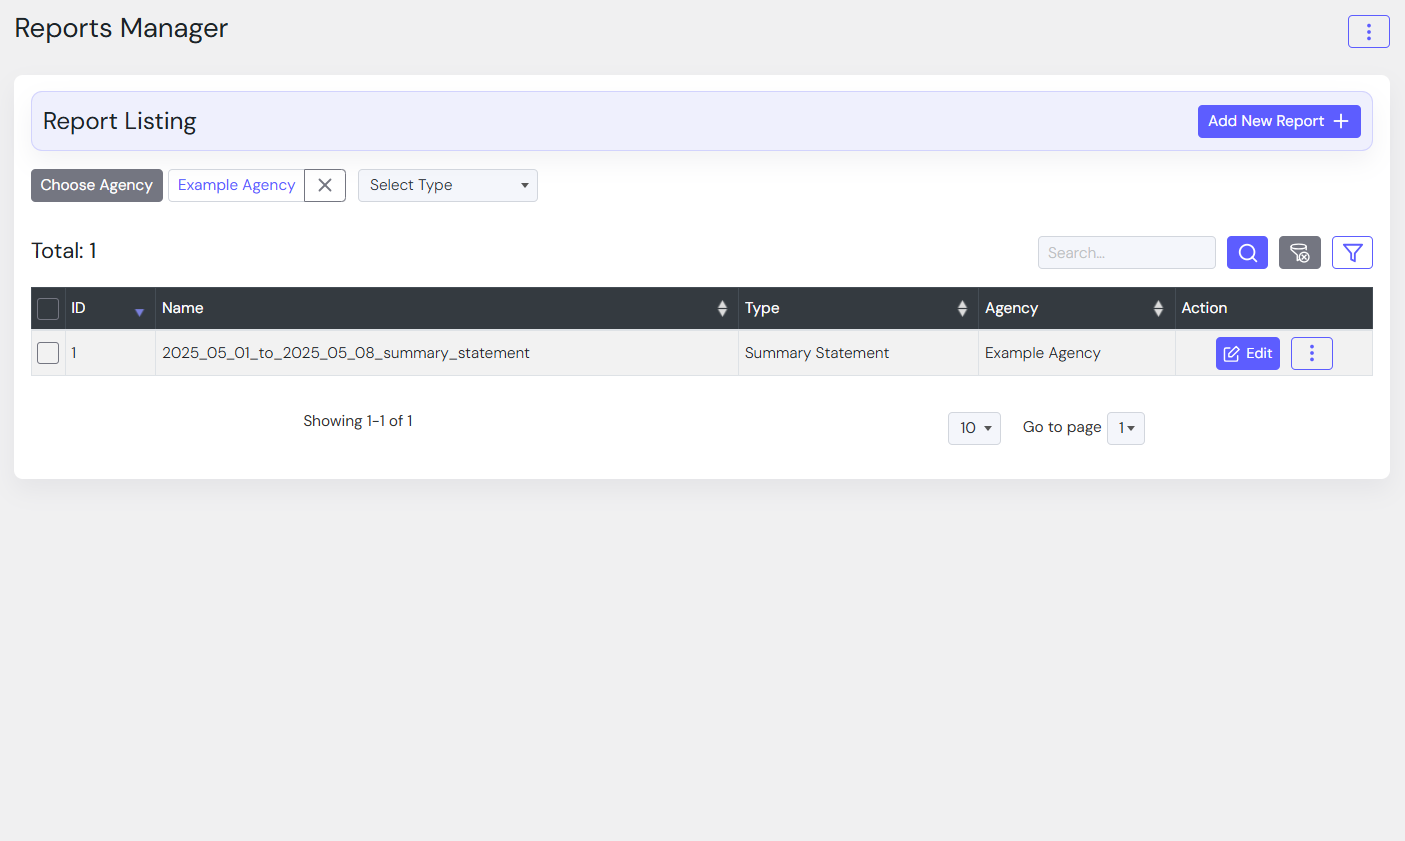Sort table by Name column arrows
1405x841 pixels.
coord(722,309)
